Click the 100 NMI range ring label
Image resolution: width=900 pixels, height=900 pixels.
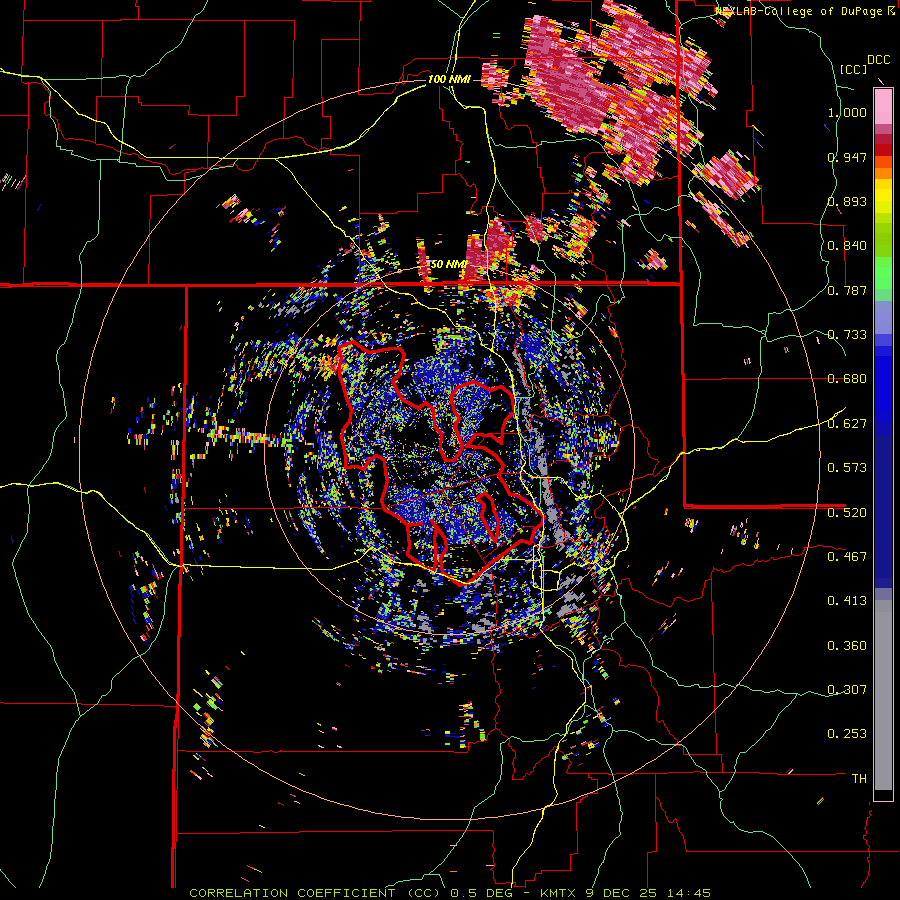pyautogui.click(x=448, y=79)
